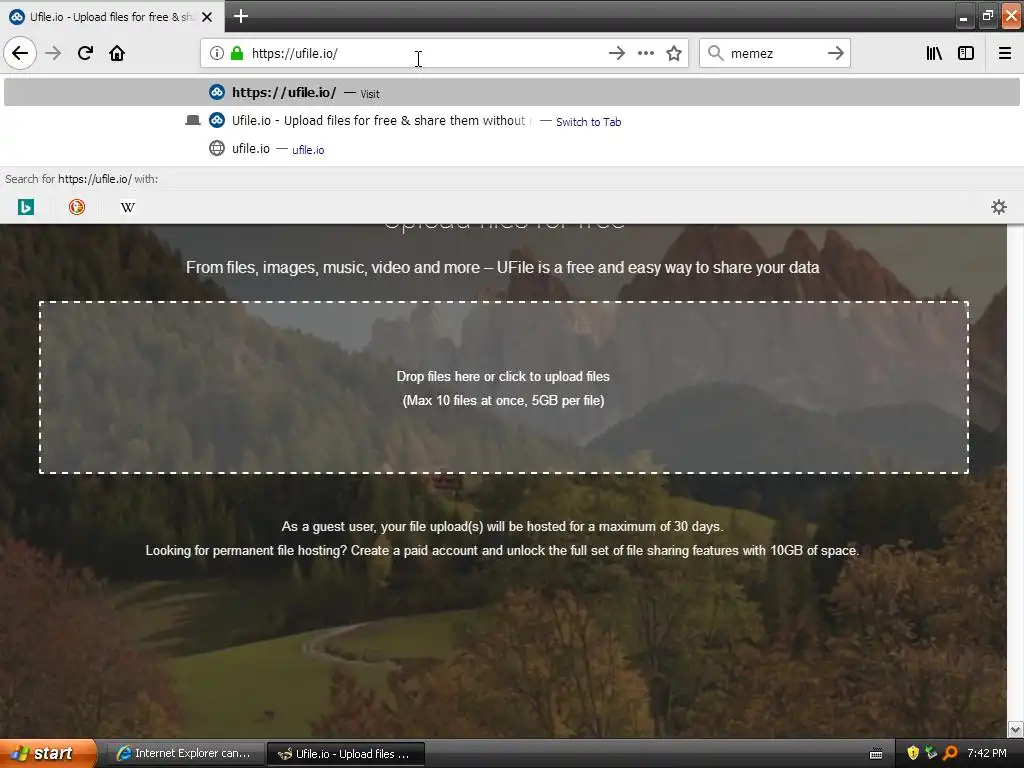Image resolution: width=1024 pixels, height=768 pixels.
Task: Click the keyboard icon in system tray
Action: (x=876, y=754)
